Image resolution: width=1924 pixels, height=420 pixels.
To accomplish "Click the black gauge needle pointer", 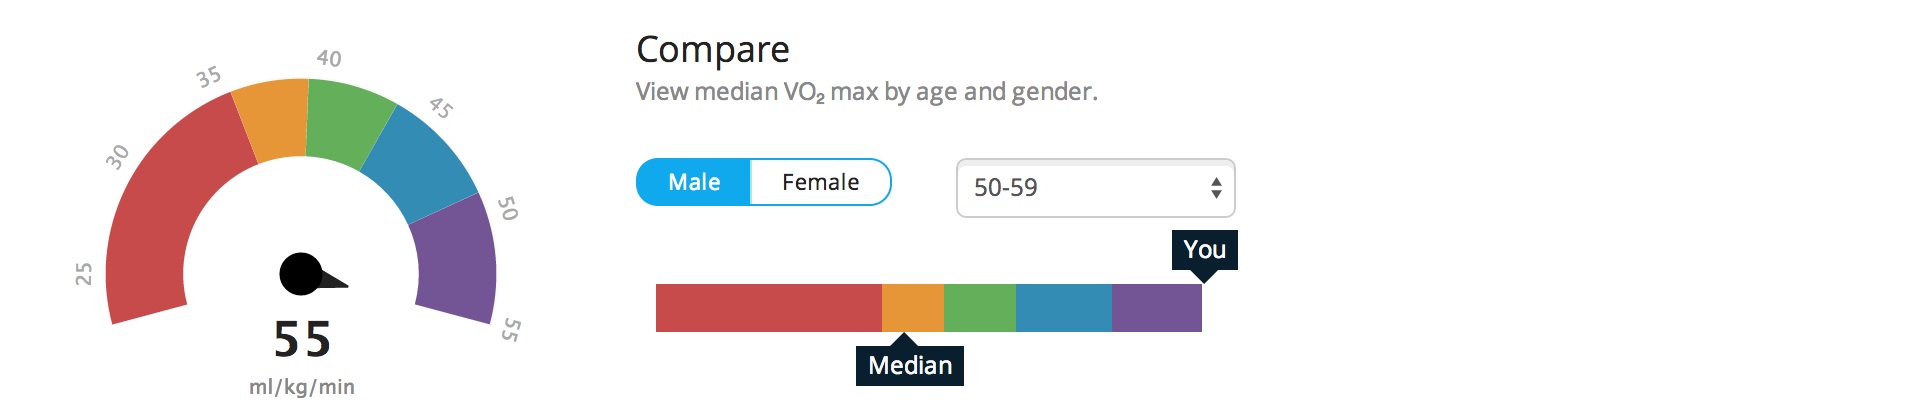I will 304,275.
